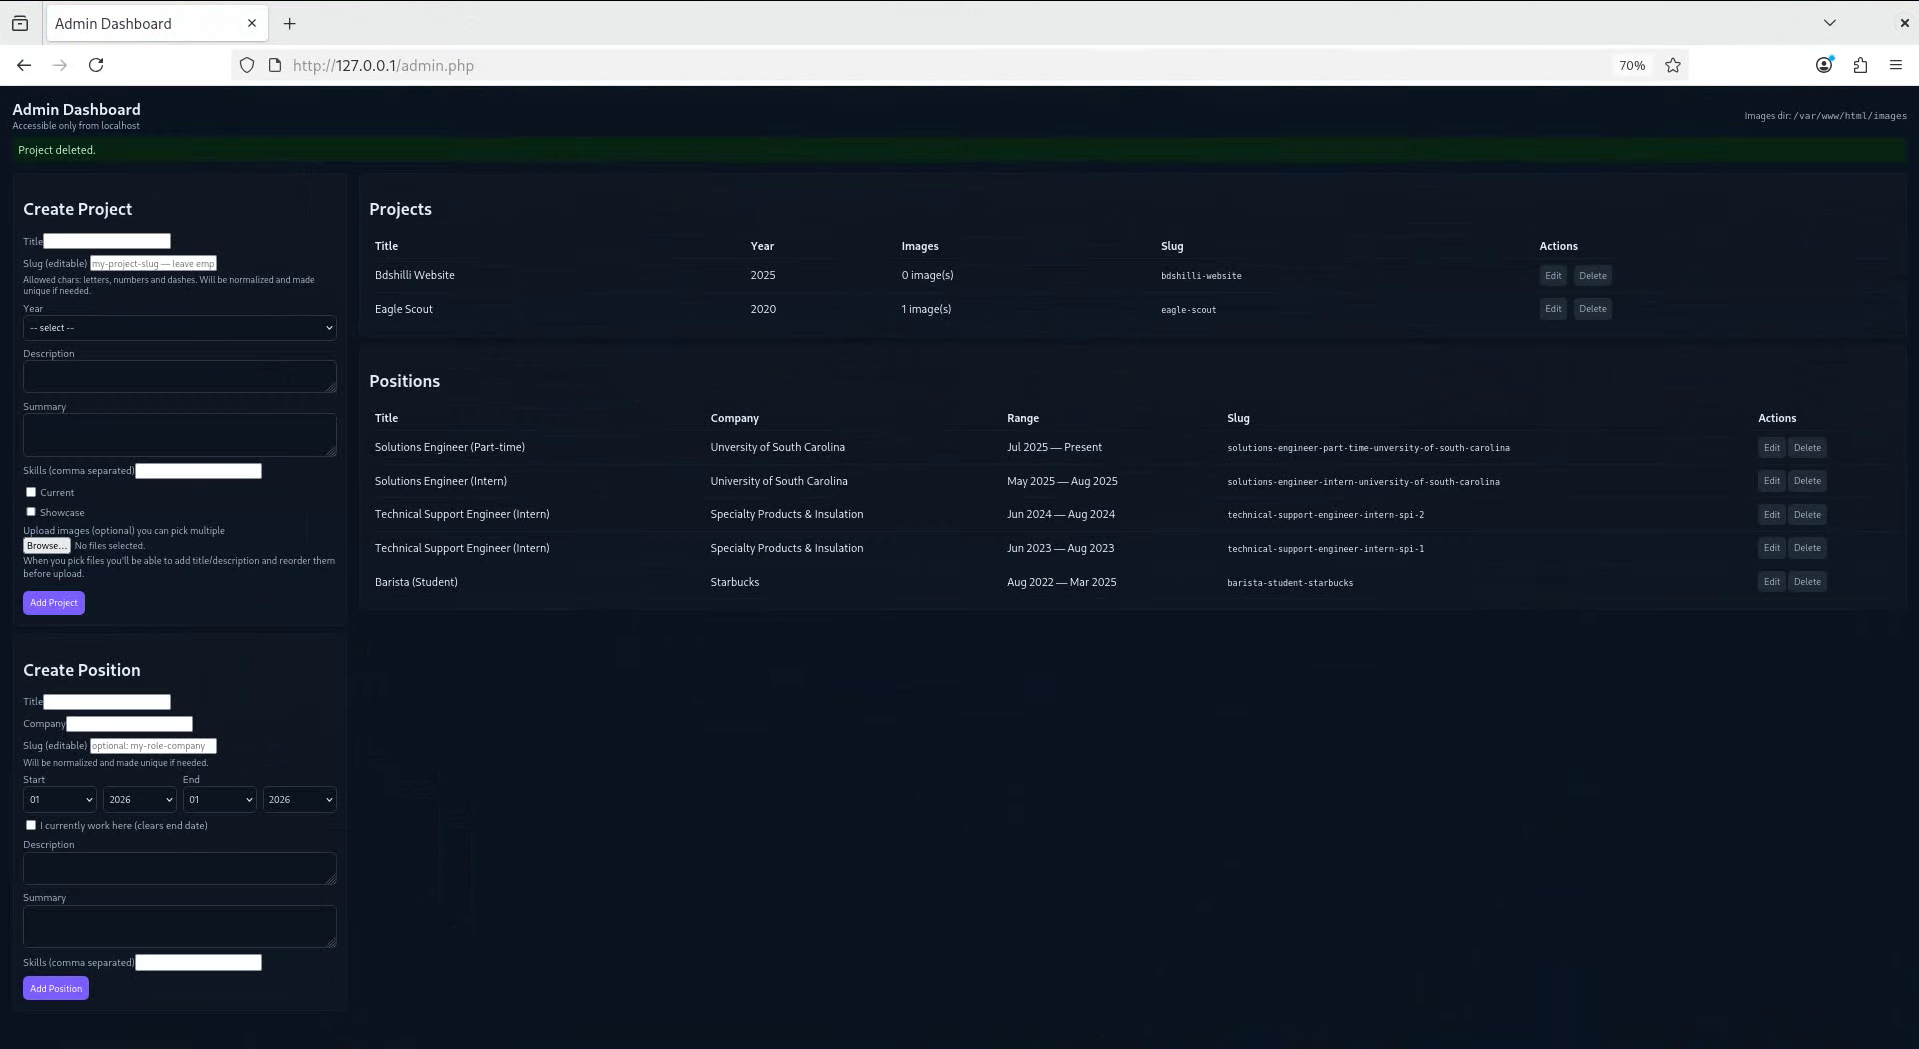The image size is (1919, 1049).
Task: Delete the Eagle Scout project
Action: tap(1592, 308)
